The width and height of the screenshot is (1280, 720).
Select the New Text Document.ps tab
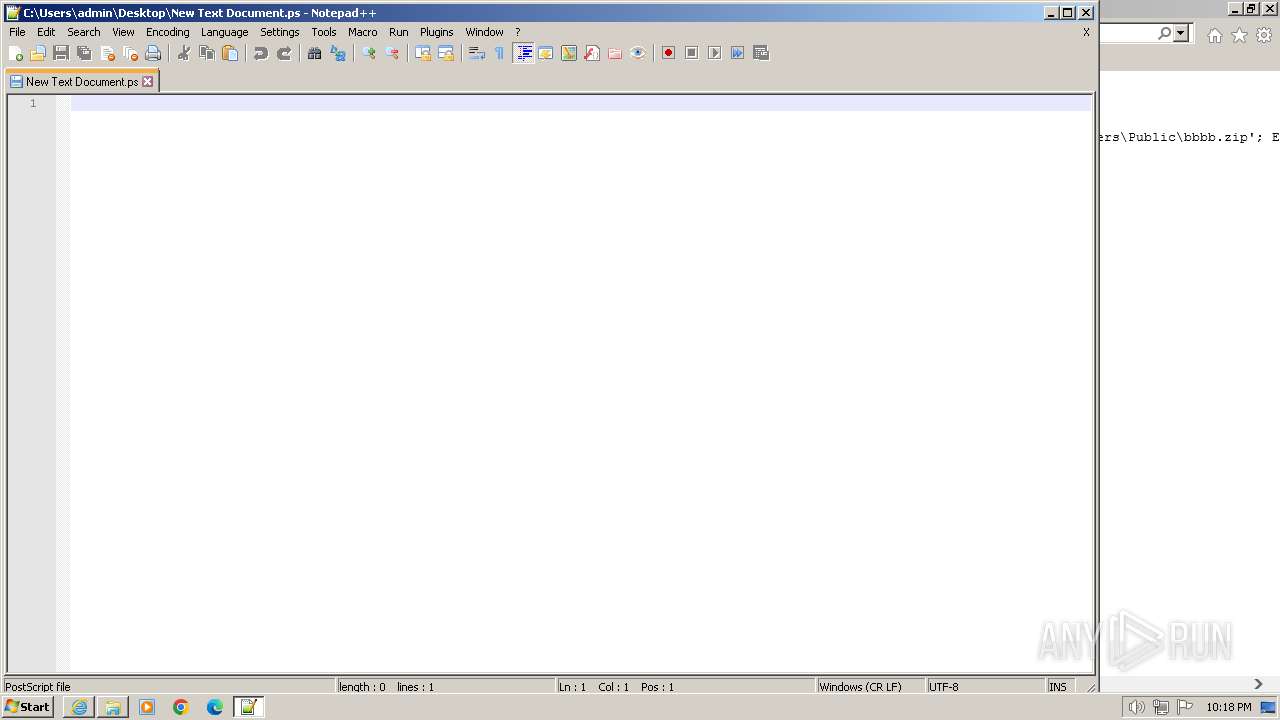(x=81, y=82)
